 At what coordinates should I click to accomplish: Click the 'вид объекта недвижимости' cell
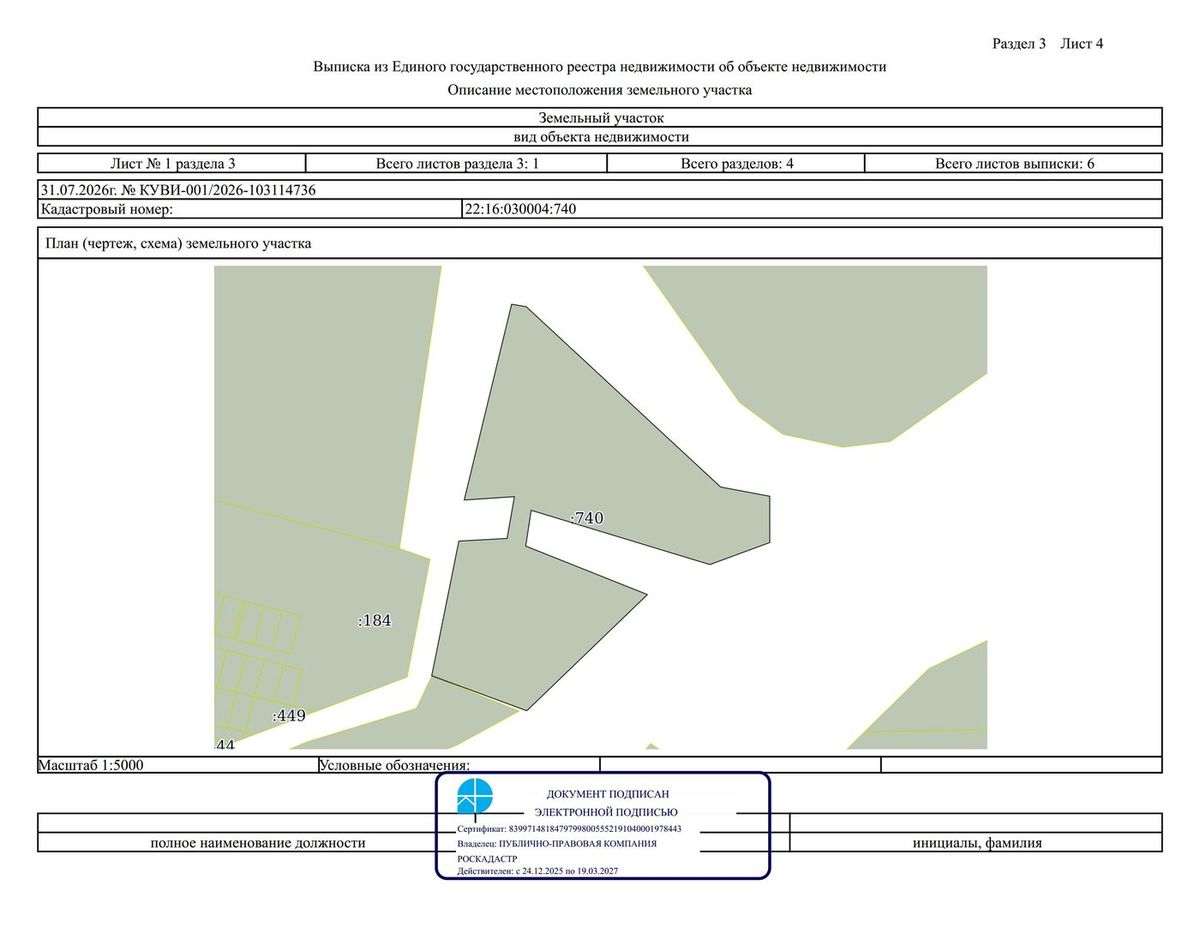(600, 137)
